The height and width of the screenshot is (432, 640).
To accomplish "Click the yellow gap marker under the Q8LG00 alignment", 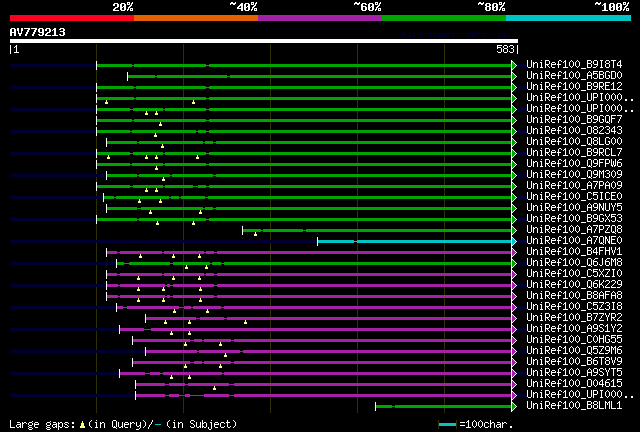I will click(x=162, y=146).
